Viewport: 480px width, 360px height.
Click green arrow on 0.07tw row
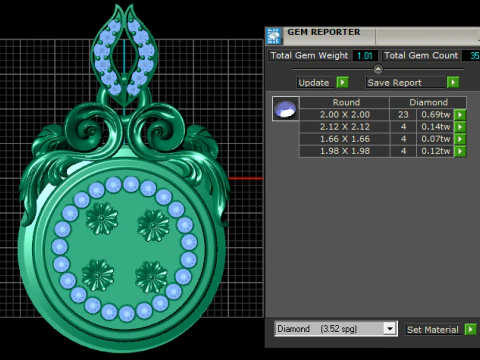point(460,139)
